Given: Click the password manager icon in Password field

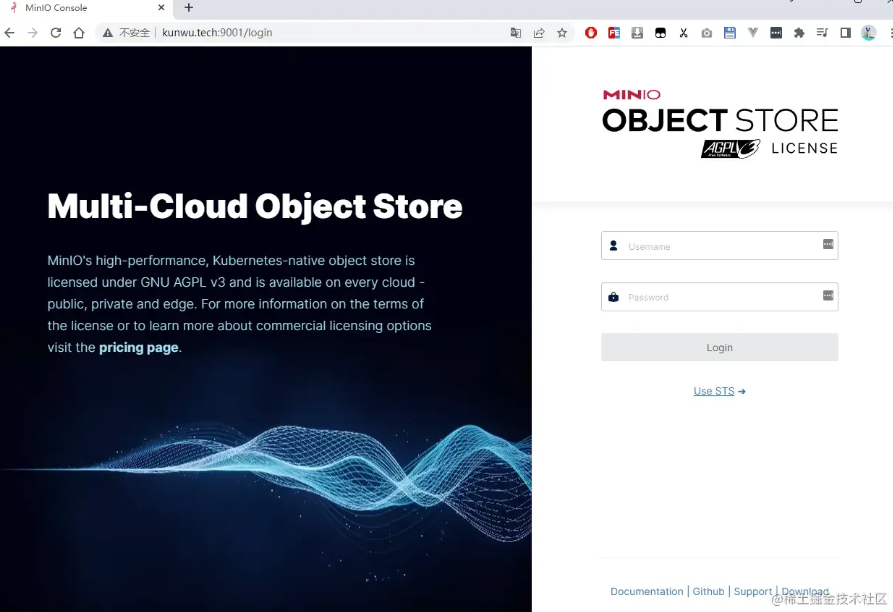Looking at the screenshot, I should click(x=828, y=295).
